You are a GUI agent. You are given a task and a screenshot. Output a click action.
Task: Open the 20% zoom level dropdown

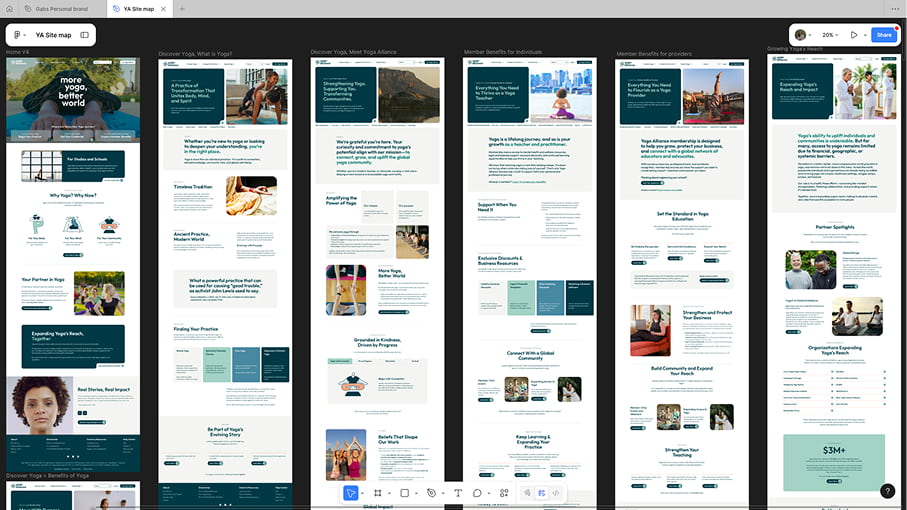(x=830, y=35)
